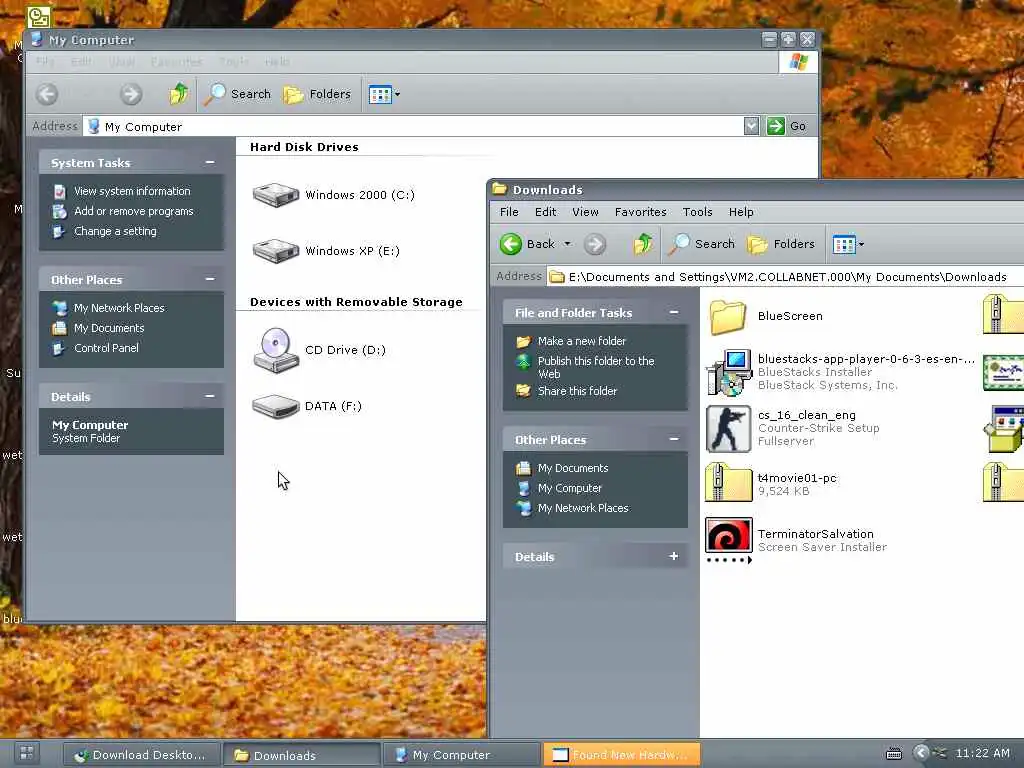Open Found New Hardware taskbar button
The image size is (1024, 768).
pos(622,755)
